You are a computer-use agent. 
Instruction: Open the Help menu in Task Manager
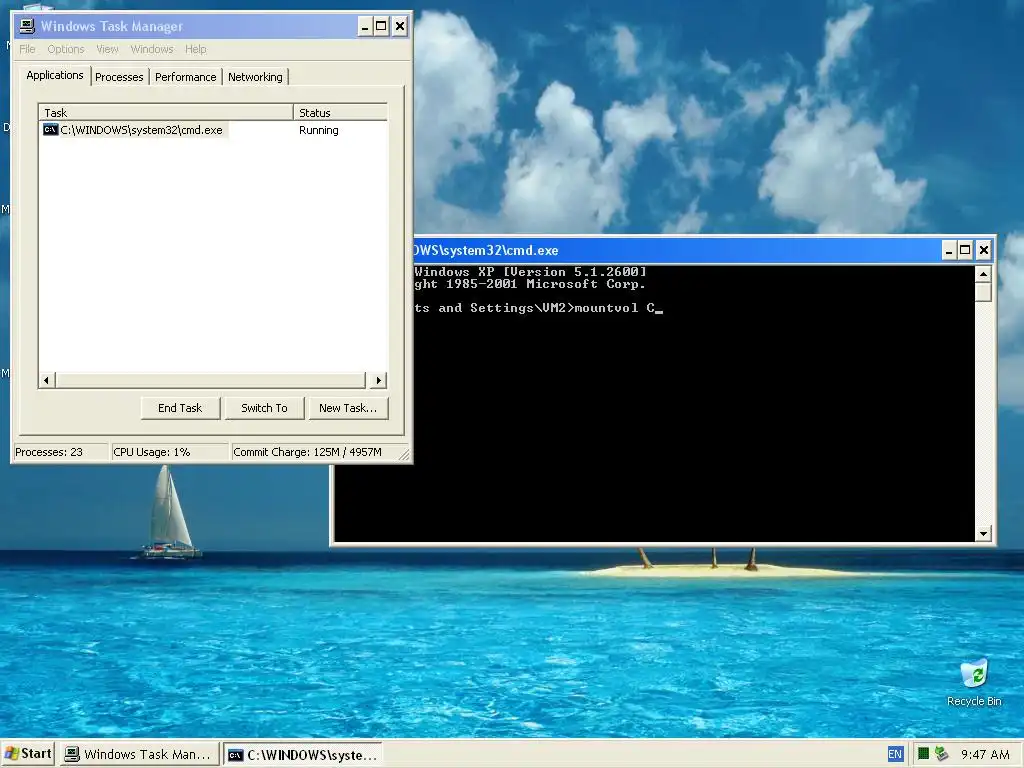195,49
